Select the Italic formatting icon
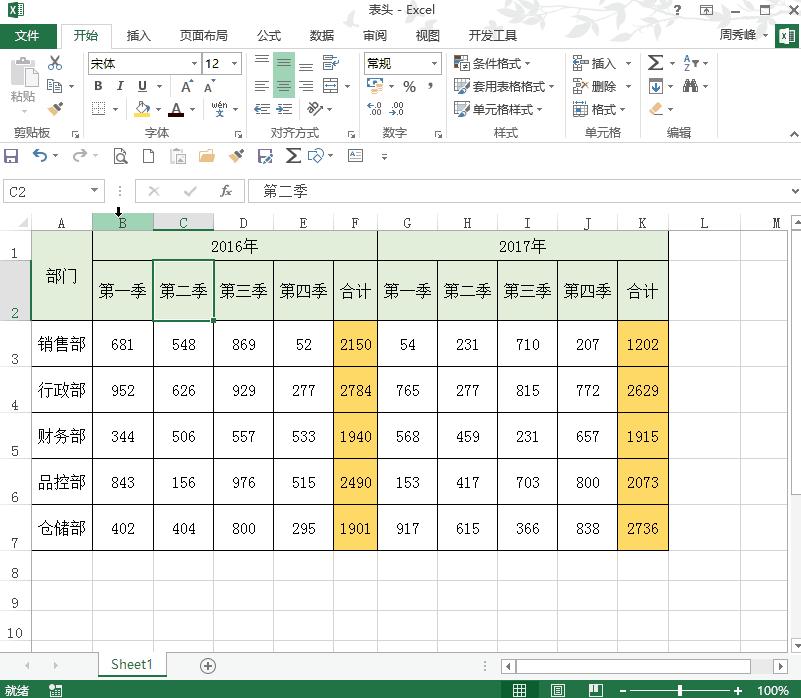 (120, 86)
